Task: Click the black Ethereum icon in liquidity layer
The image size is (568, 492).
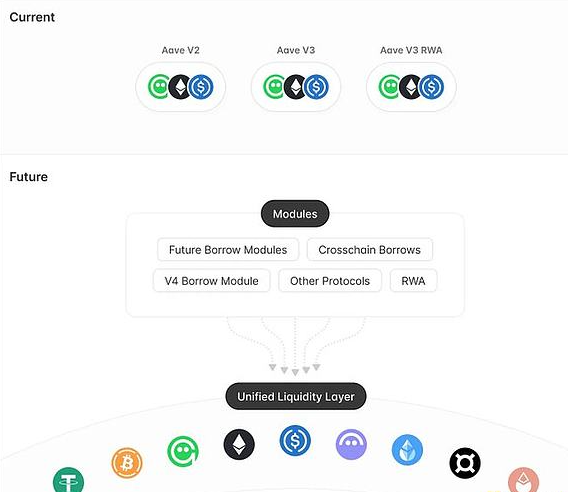Action: [x=239, y=444]
